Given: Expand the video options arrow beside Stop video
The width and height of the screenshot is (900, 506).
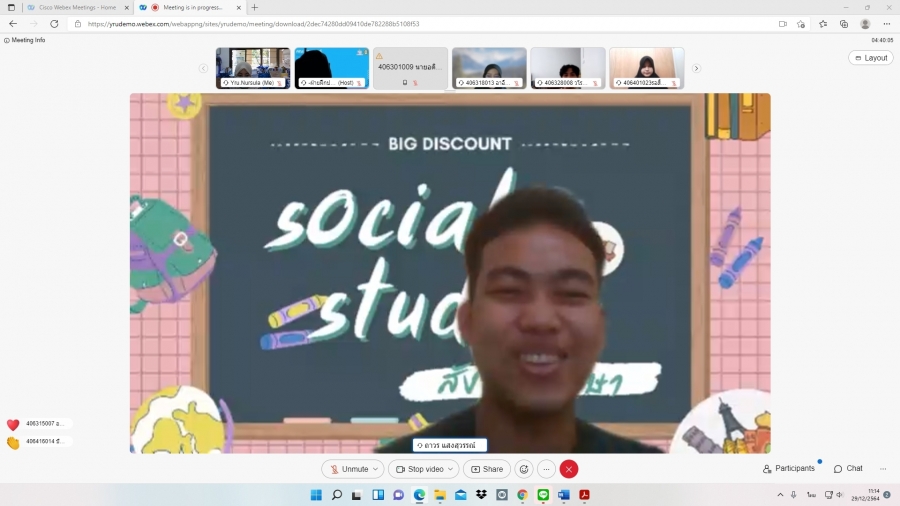Looking at the screenshot, I should pyautogui.click(x=452, y=469).
